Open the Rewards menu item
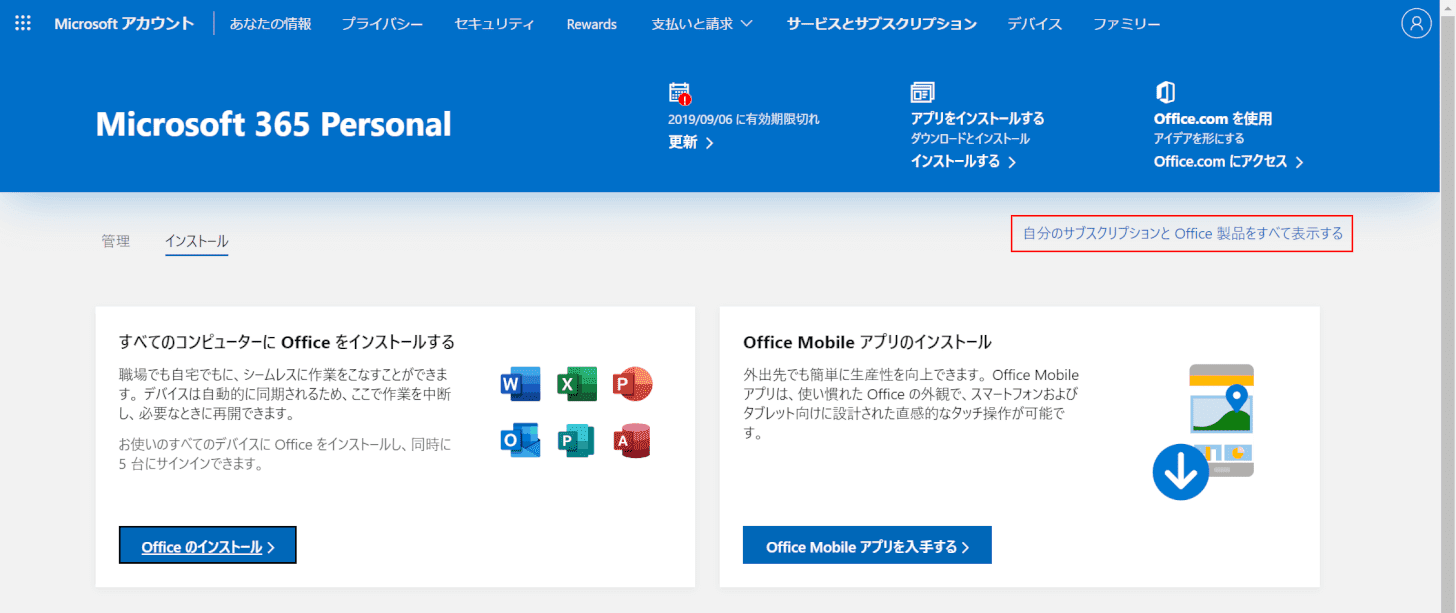Screen dimensions: 1456x613 591,24
